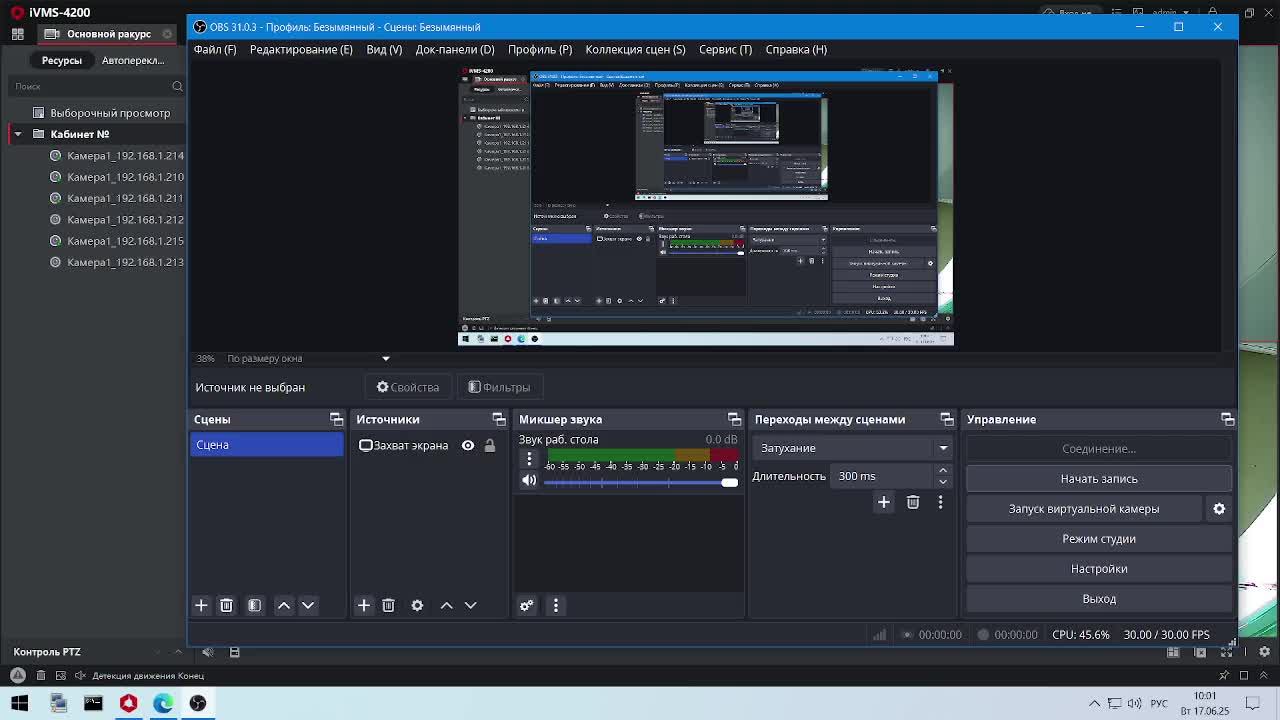
Task: Expand the Контроль PTZ panel chevron
Action: click(x=178, y=652)
